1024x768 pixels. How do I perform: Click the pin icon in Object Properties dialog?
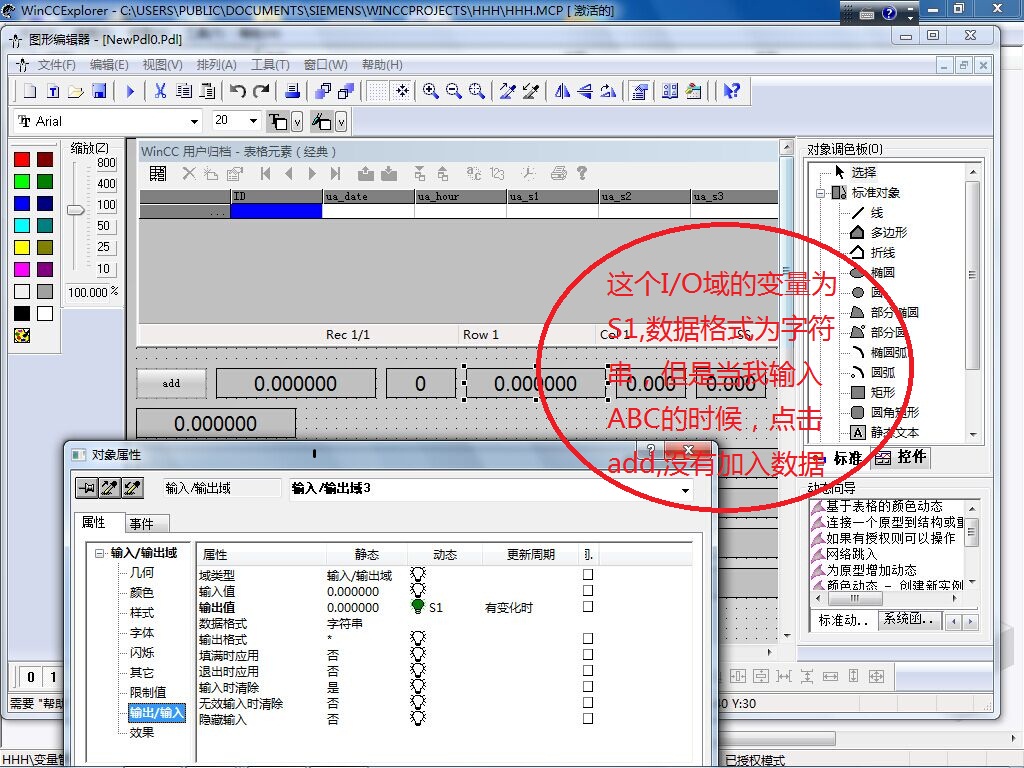[x=86, y=488]
